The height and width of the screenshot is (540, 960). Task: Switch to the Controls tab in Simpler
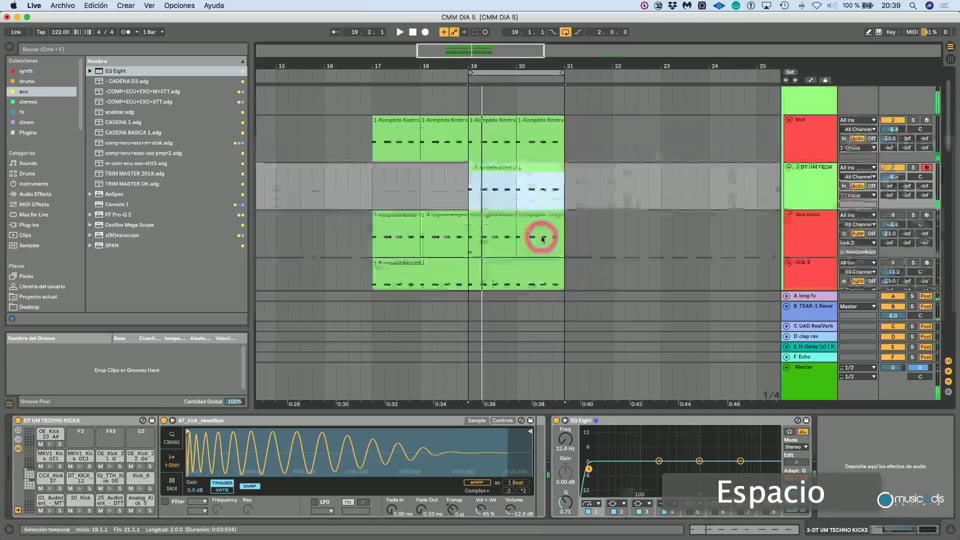[x=503, y=421]
